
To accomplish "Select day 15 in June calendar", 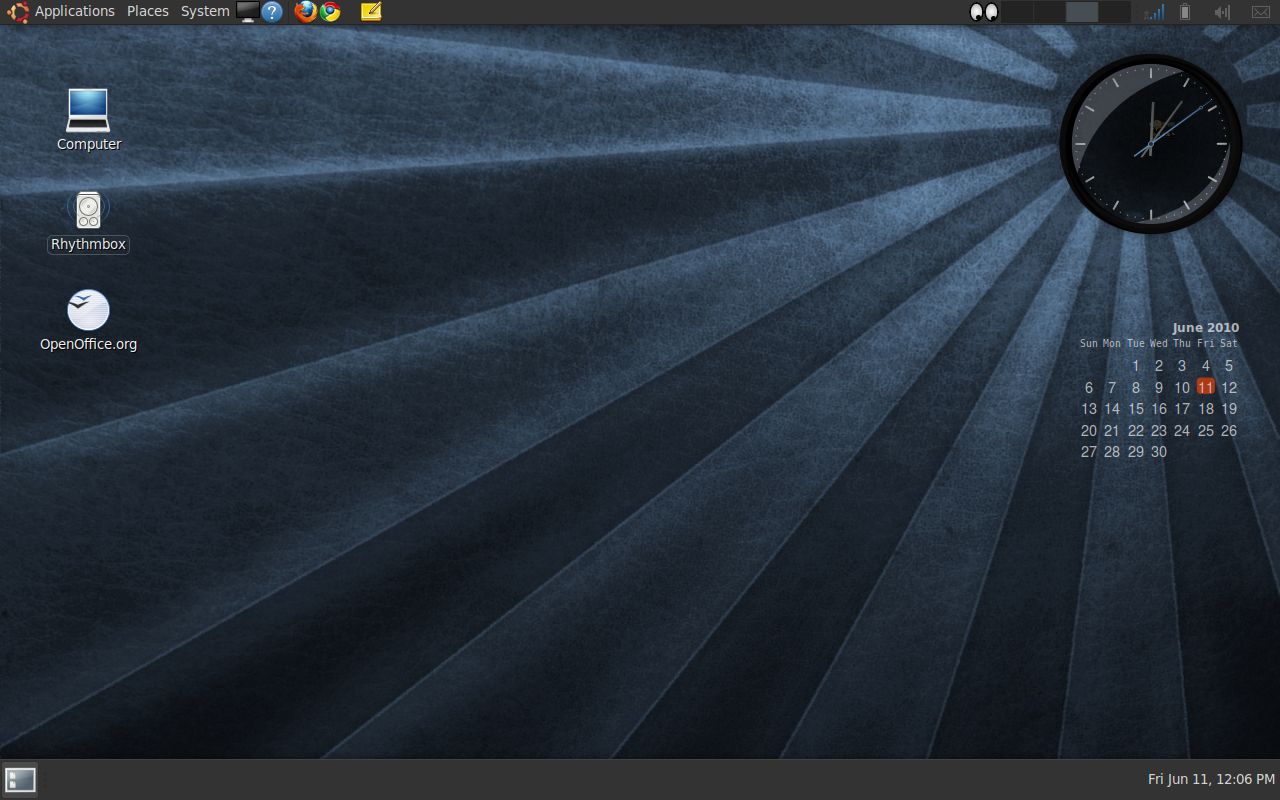I will (x=1136, y=409).
